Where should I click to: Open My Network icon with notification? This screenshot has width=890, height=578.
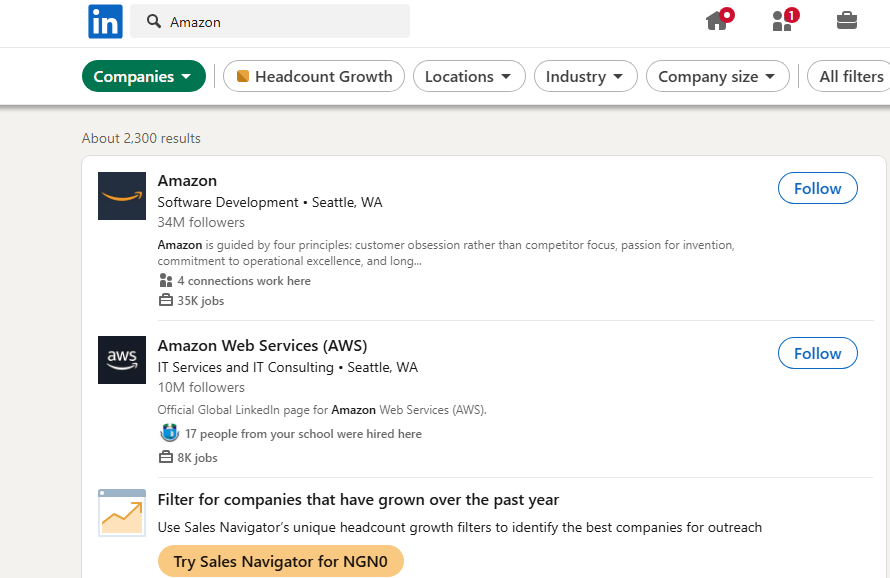(x=785, y=20)
